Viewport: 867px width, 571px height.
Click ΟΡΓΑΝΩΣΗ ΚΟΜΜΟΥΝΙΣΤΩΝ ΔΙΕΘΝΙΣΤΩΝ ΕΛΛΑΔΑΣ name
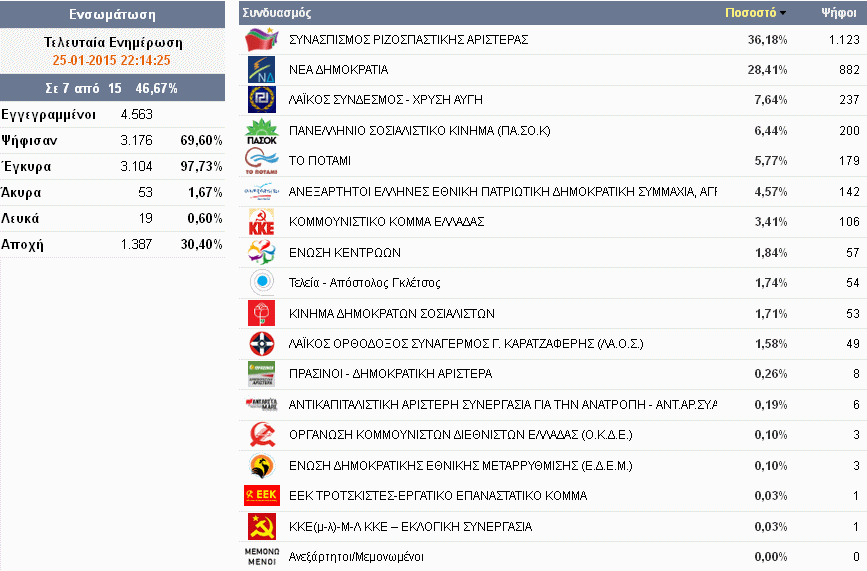pyautogui.click(x=461, y=435)
